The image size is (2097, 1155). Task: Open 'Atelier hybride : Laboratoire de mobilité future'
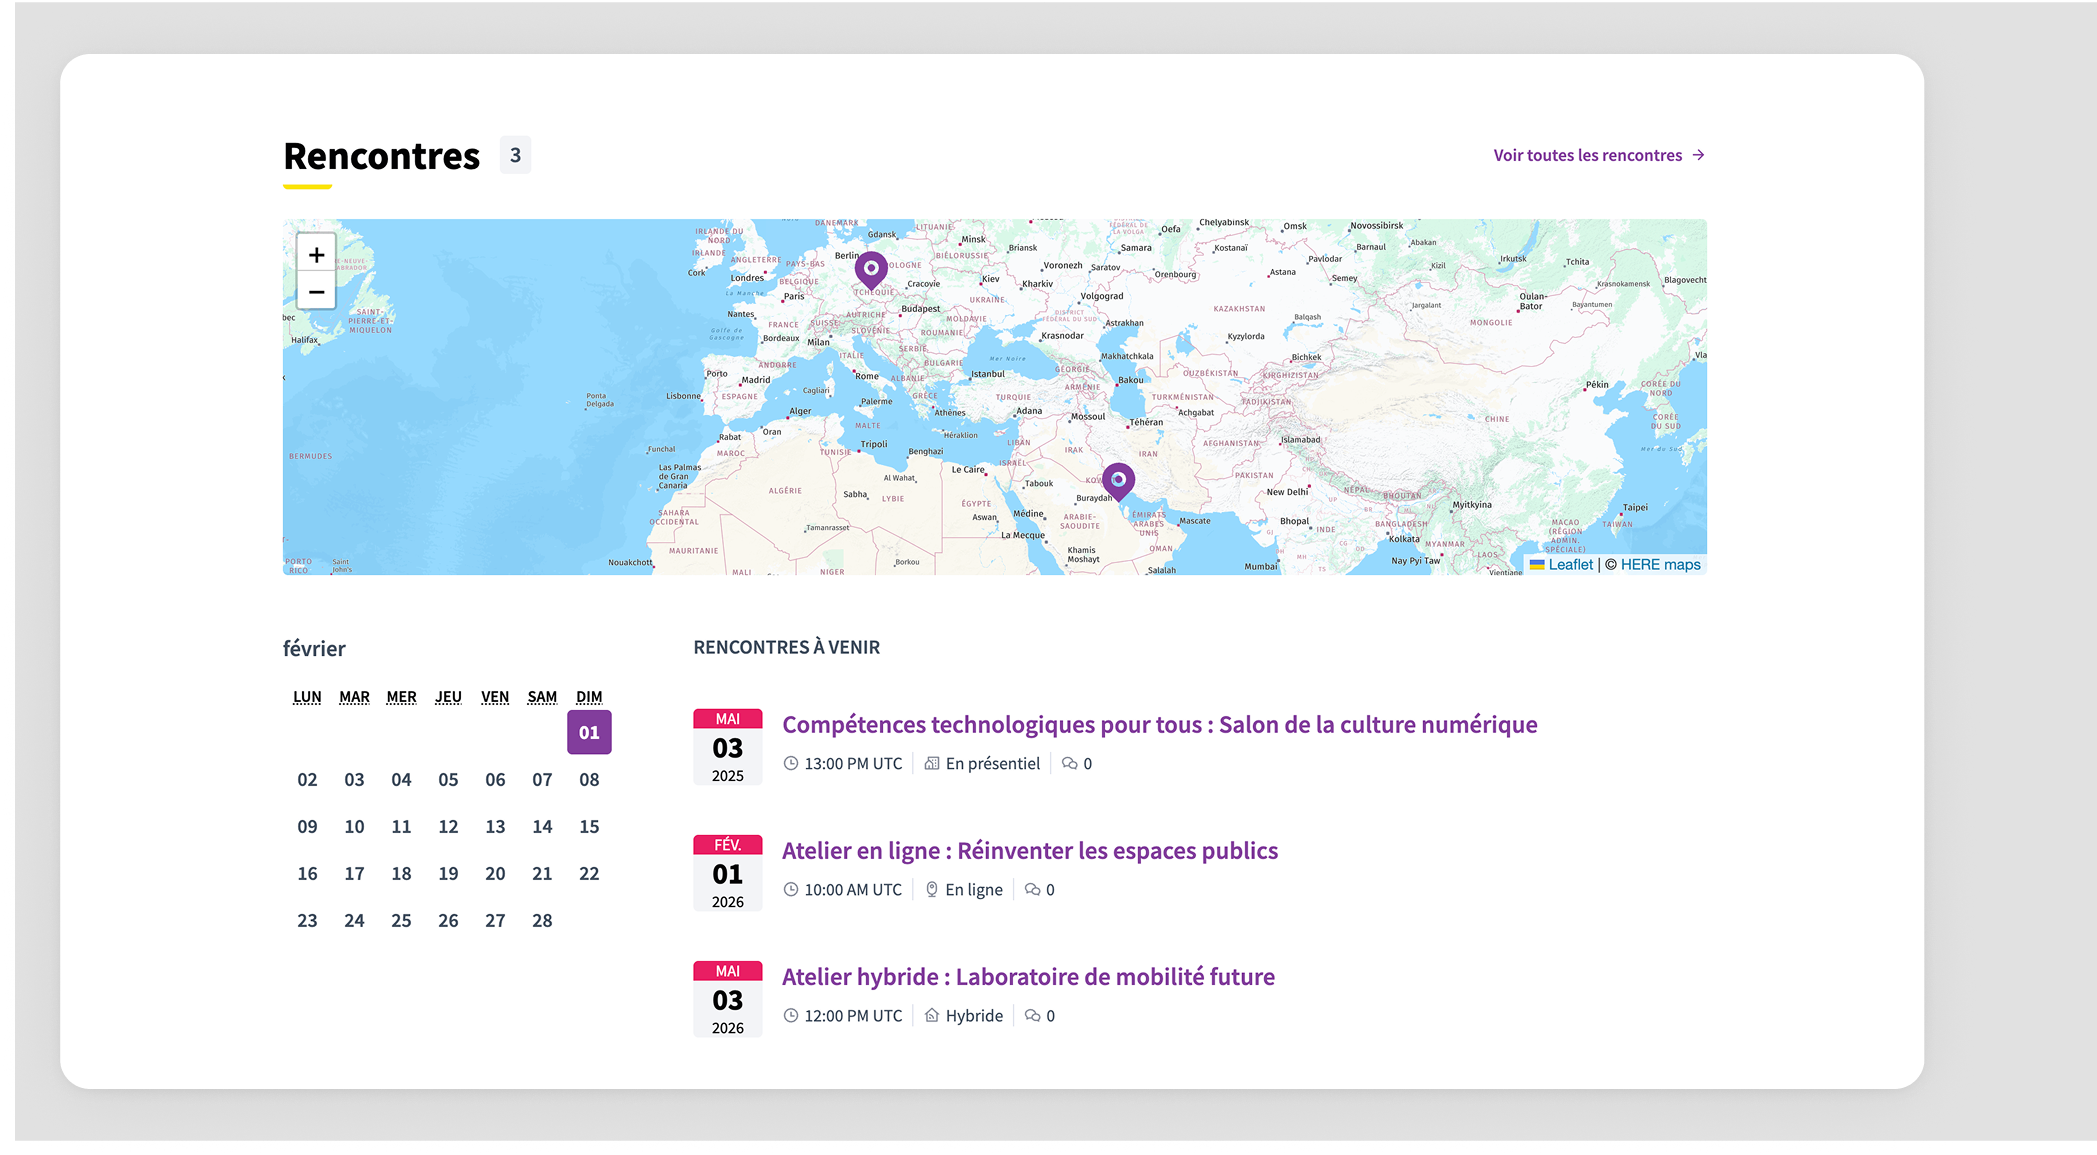pos(1028,977)
